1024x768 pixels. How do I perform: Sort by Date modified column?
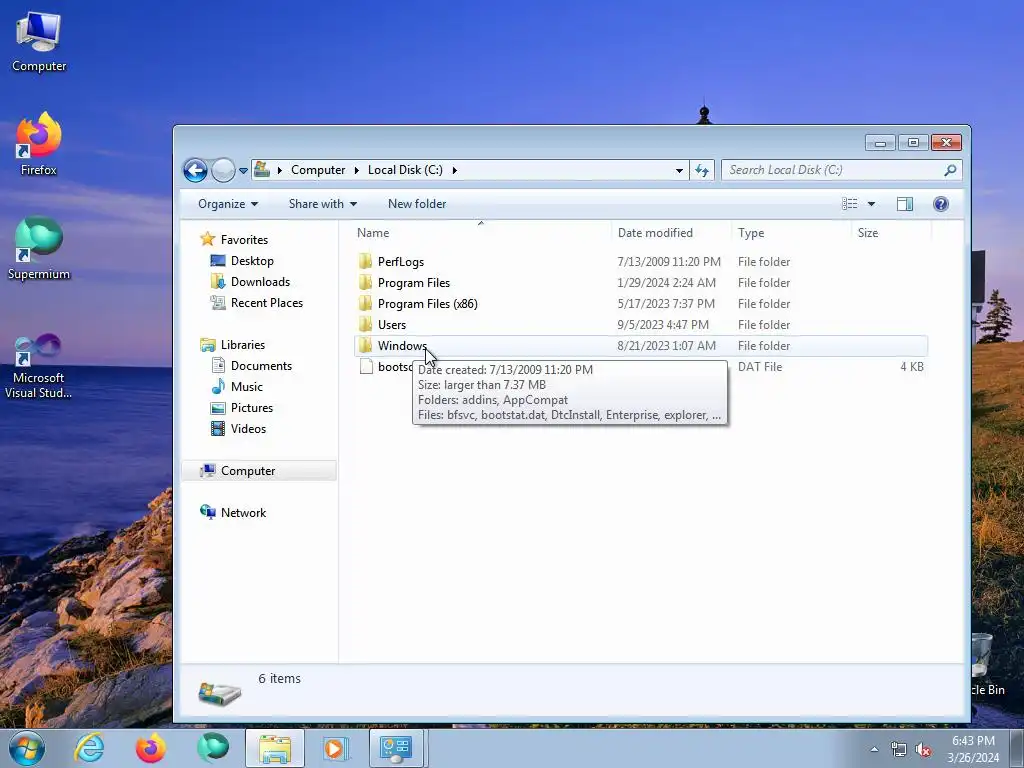(x=655, y=232)
